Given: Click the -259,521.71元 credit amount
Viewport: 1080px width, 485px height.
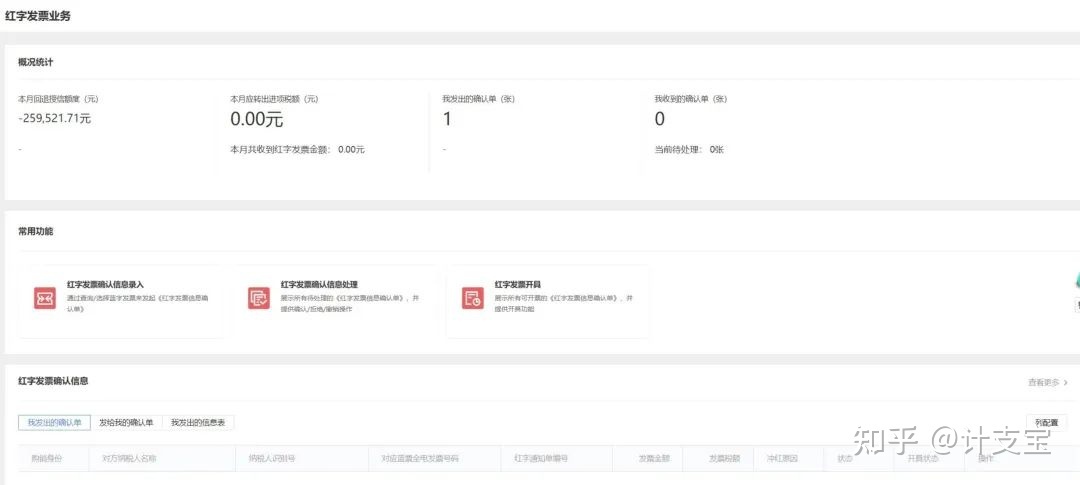Looking at the screenshot, I should click(54, 118).
